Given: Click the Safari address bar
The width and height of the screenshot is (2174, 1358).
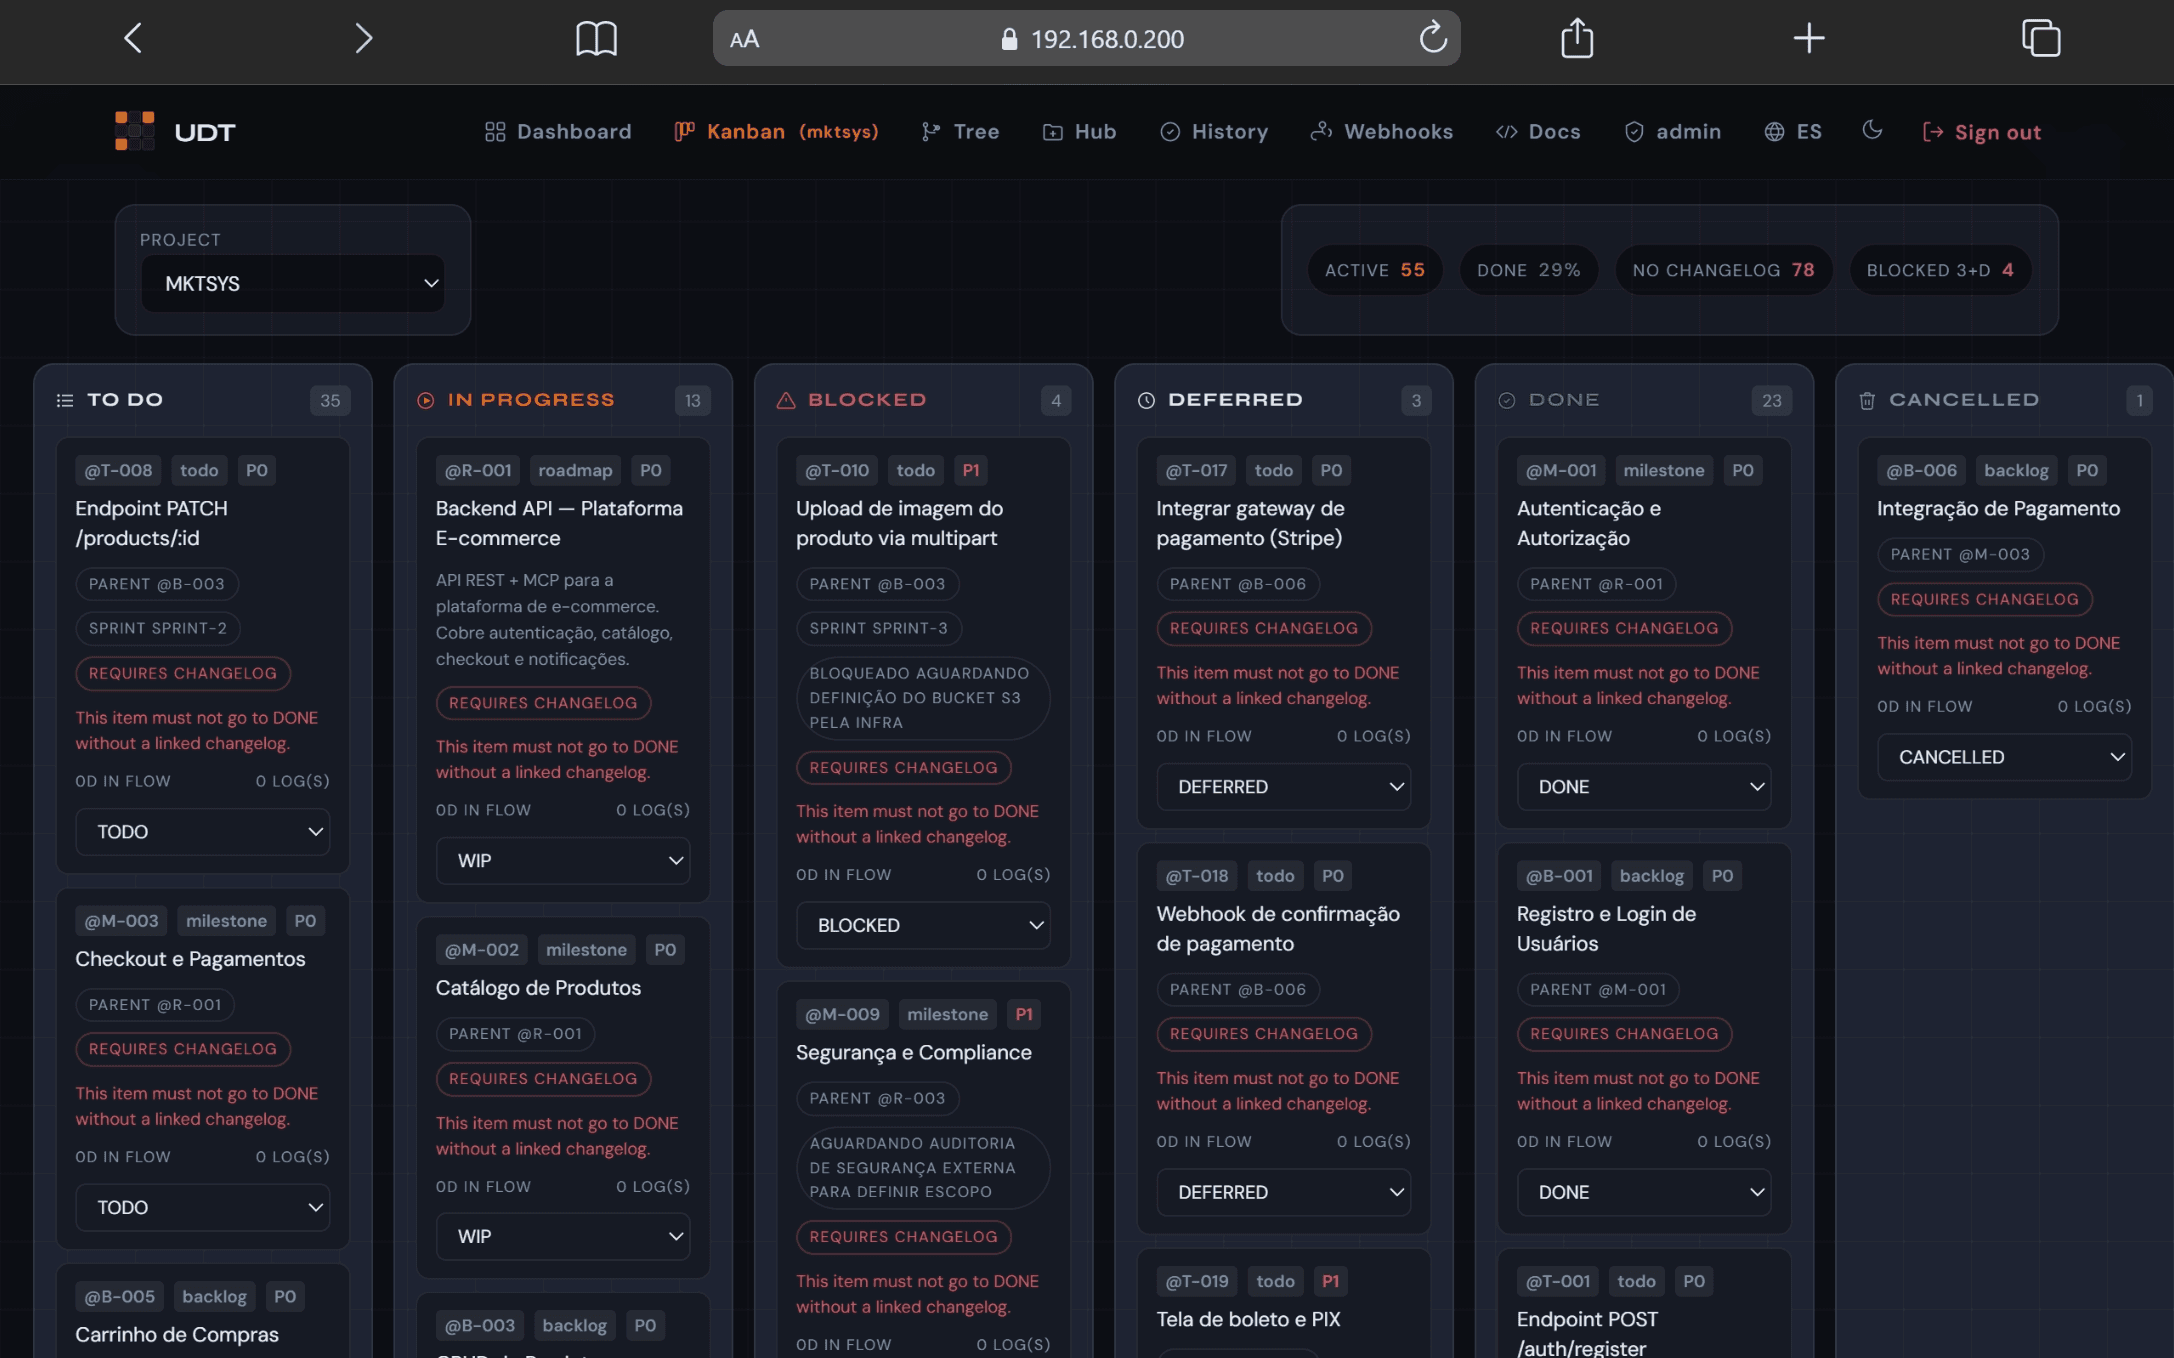Looking at the screenshot, I should tap(1086, 38).
